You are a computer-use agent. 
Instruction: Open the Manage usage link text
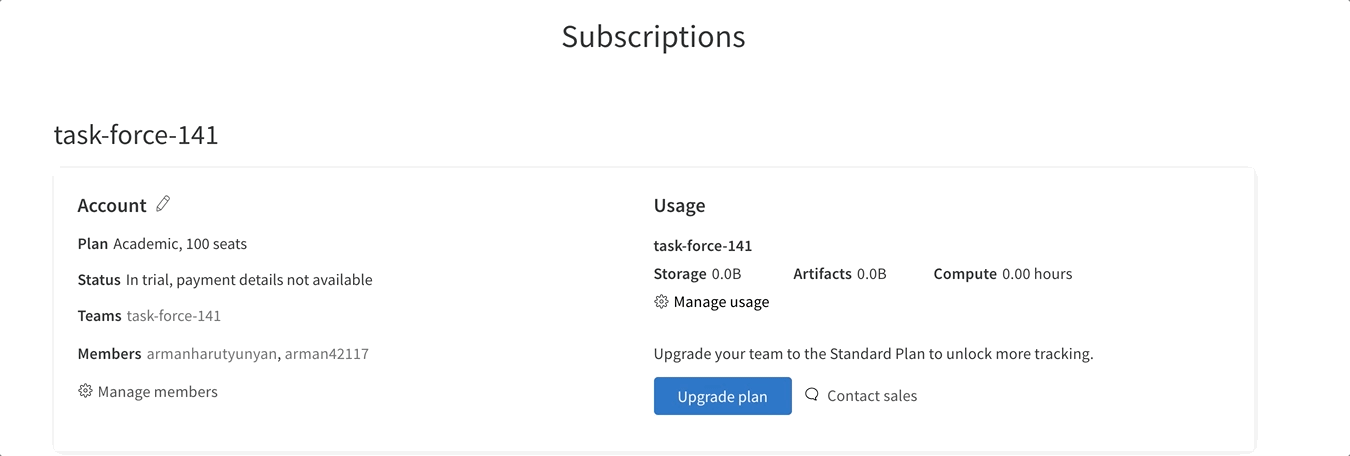pyautogui.click(x=721, y=302)
